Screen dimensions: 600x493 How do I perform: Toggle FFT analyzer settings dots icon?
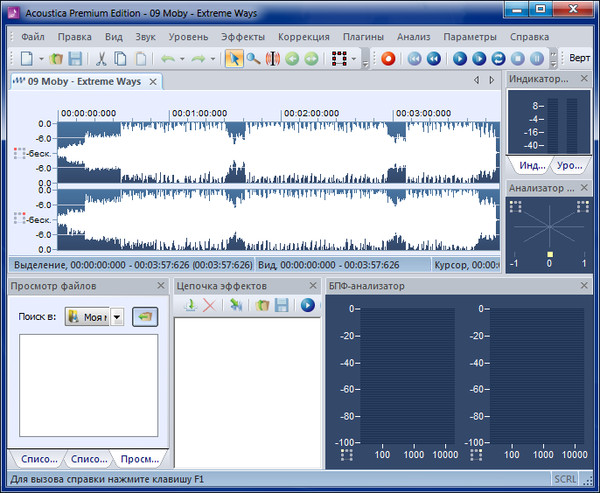click(347, 455)
